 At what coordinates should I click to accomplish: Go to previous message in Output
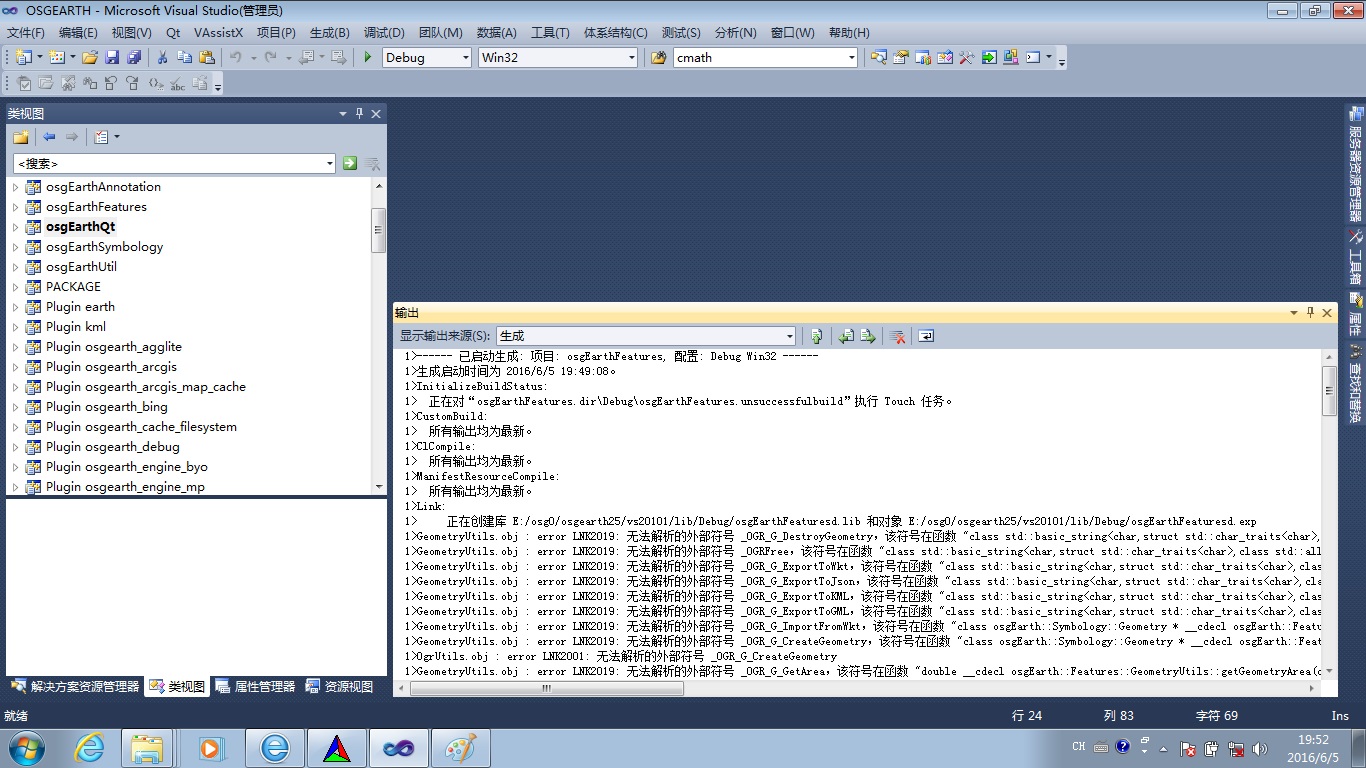tap(846, 336)
